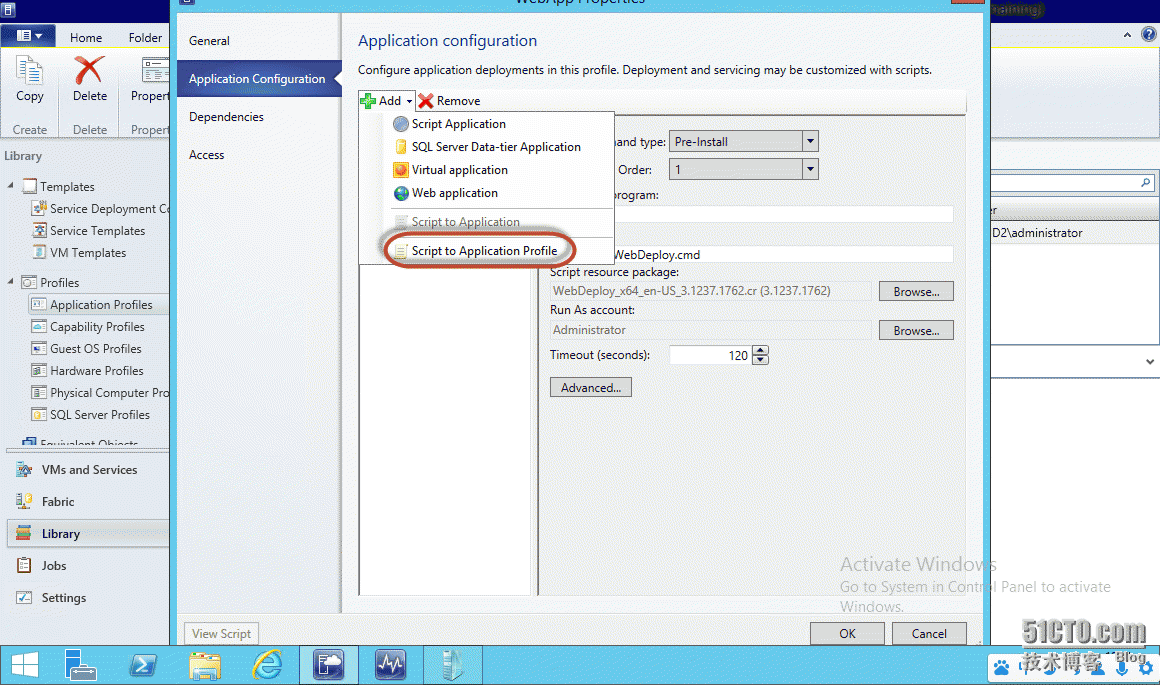Open the Order dropdown showing 1
1160x685 pixels.
[x=810, y=169]
